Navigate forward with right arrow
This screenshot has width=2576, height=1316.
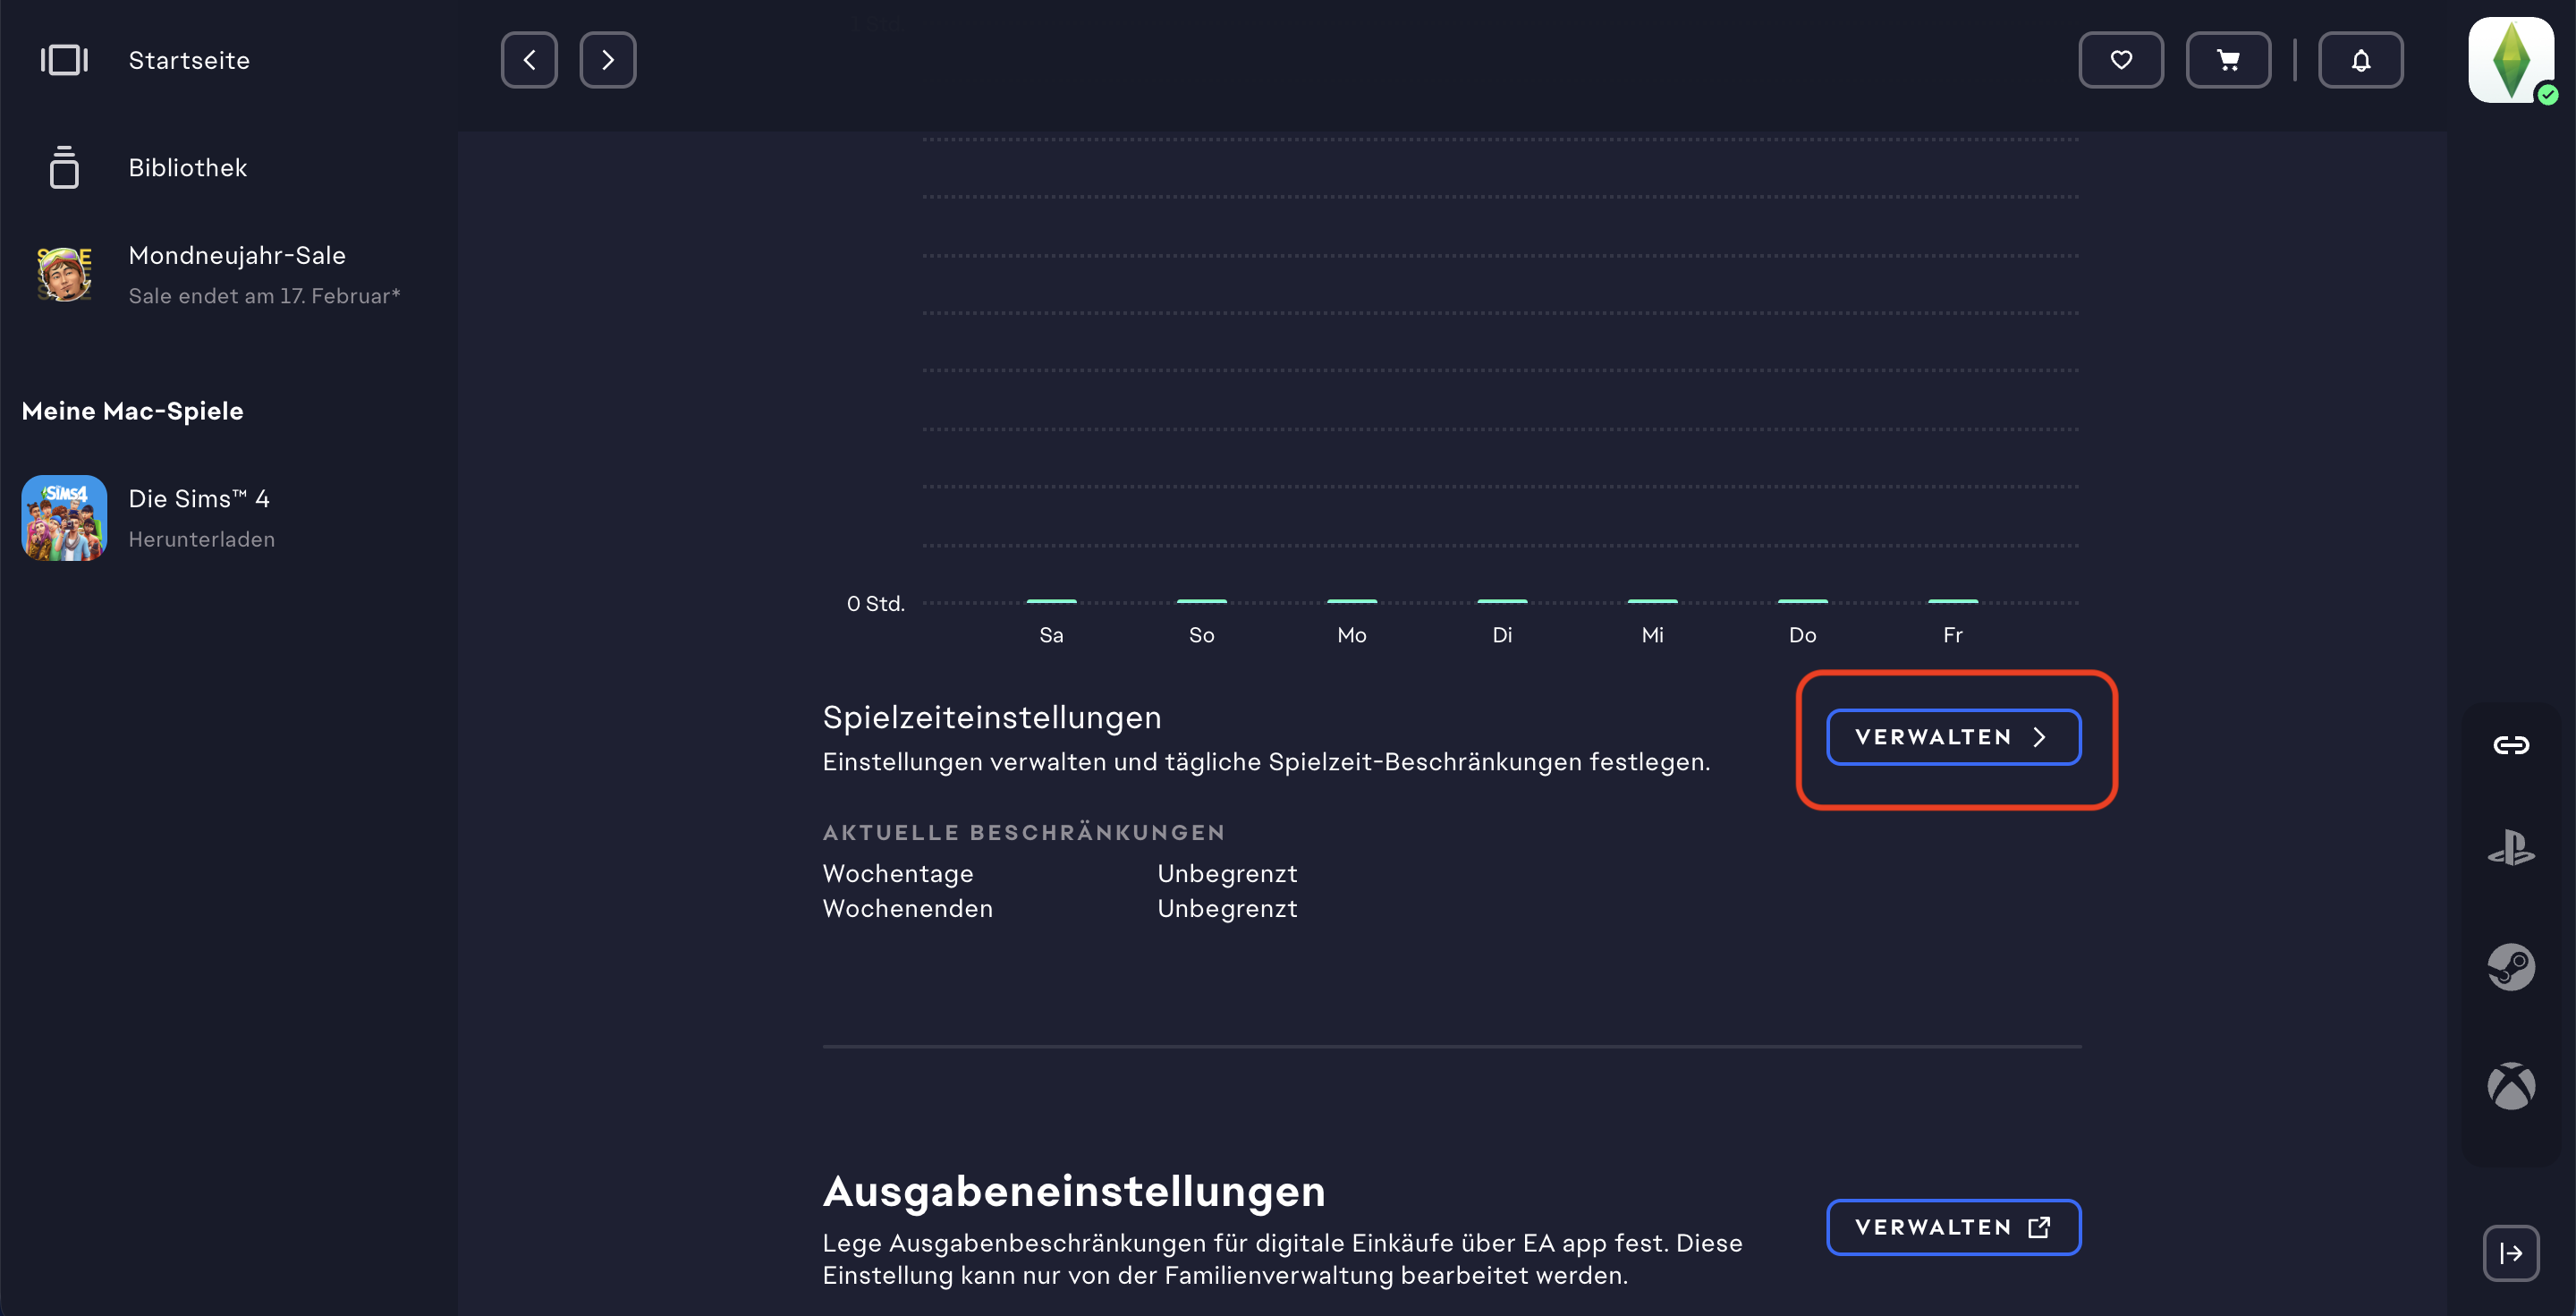pos(608,60)
